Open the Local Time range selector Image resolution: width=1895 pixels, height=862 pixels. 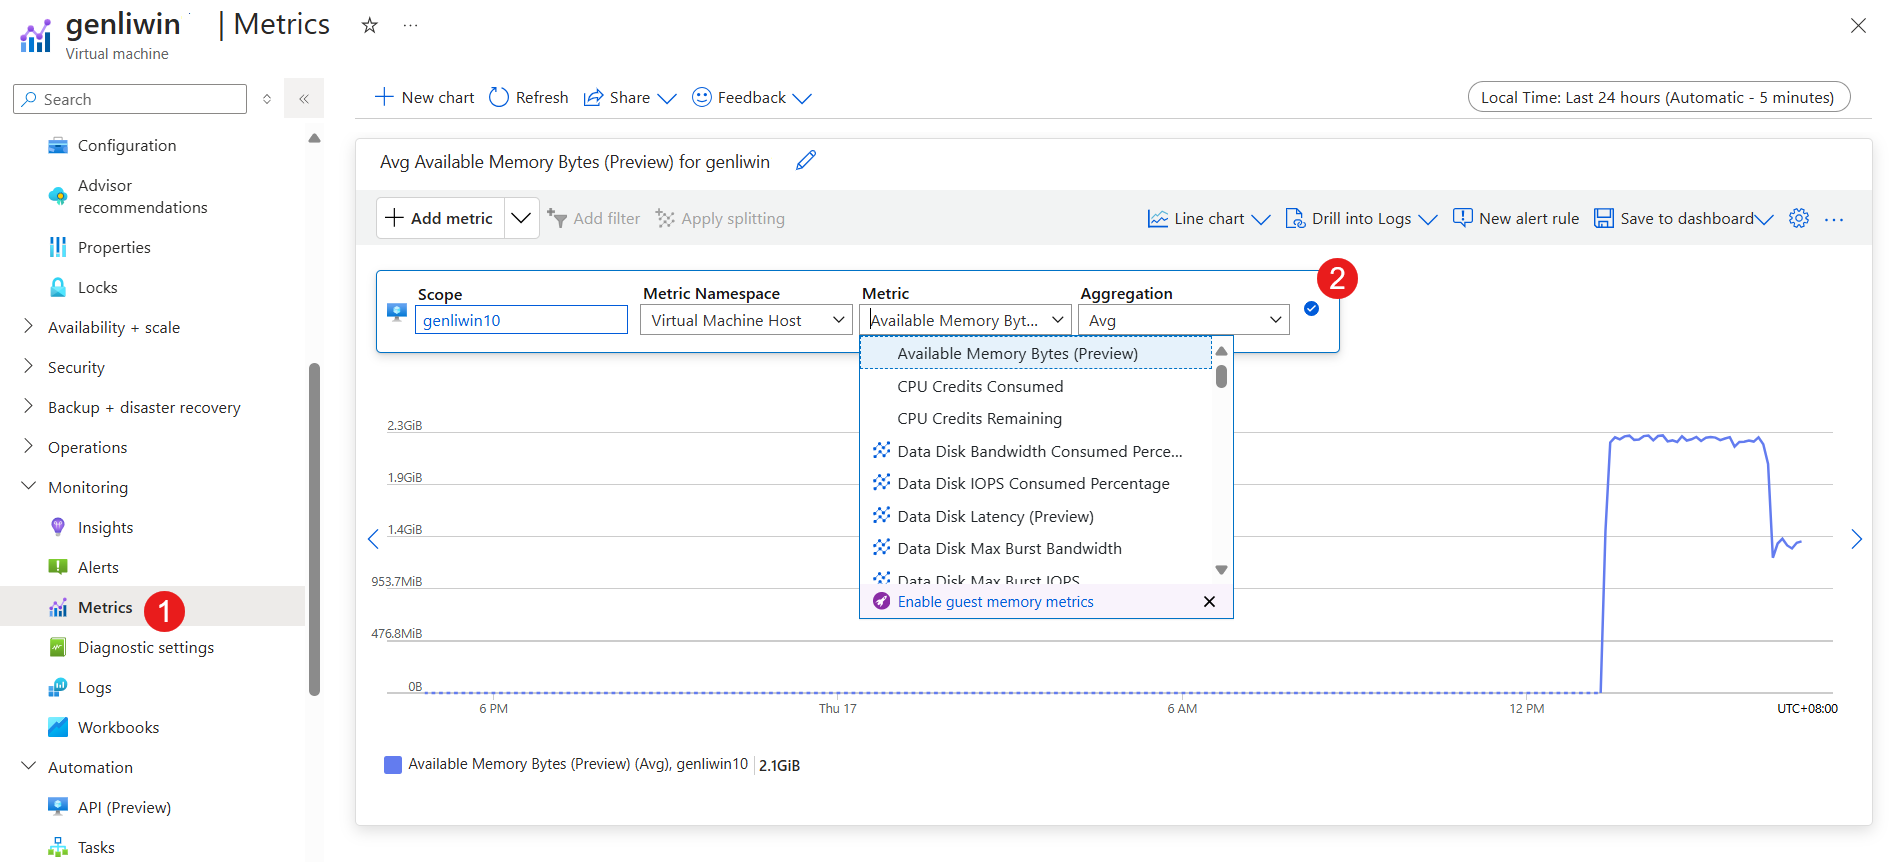pos(1658,98)
